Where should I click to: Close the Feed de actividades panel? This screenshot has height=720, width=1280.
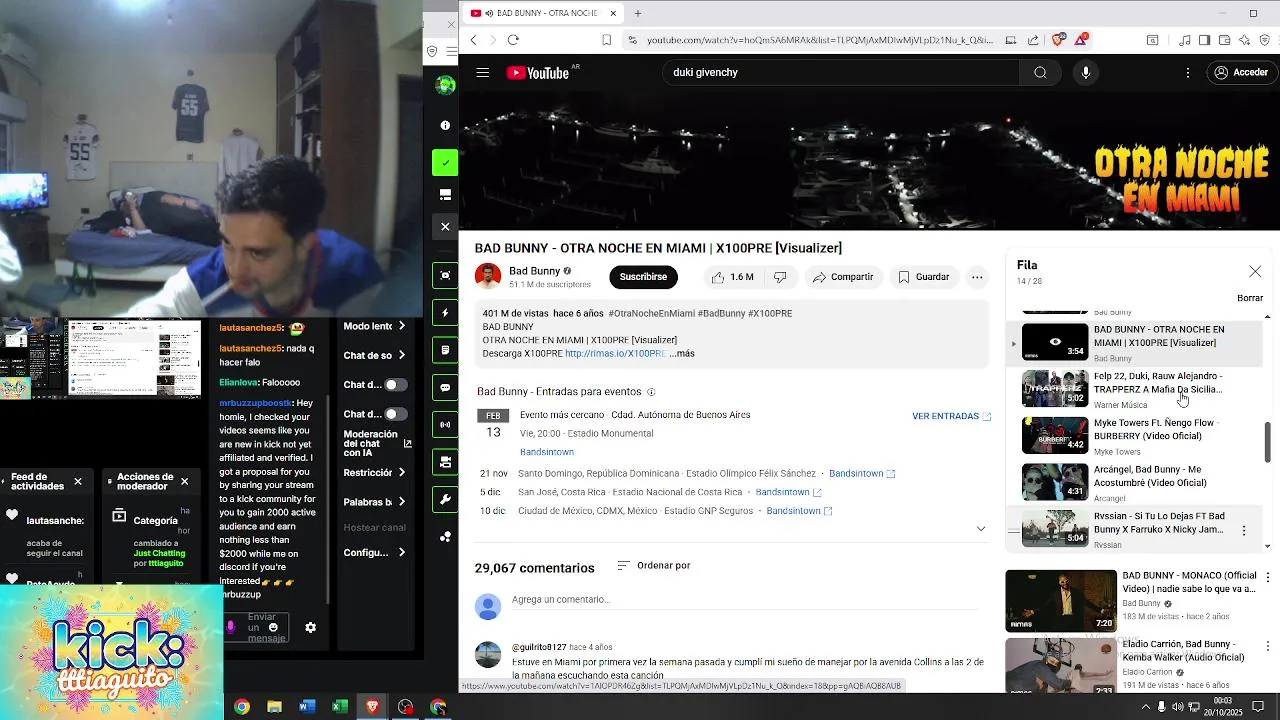[x=78, y=481]
